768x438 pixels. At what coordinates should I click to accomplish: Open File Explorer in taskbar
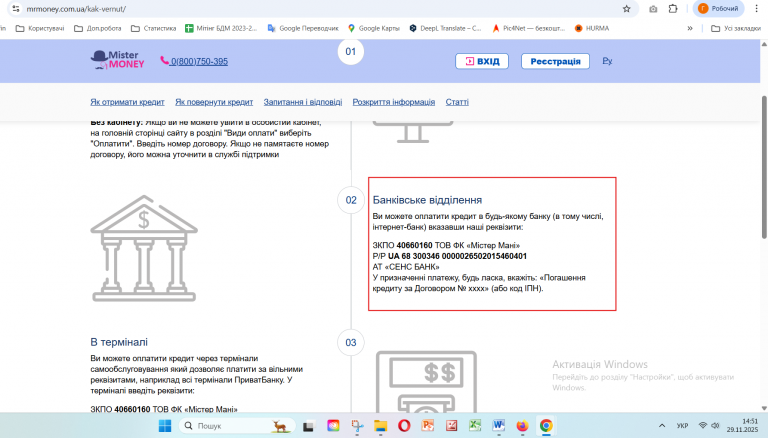point(381,426)
